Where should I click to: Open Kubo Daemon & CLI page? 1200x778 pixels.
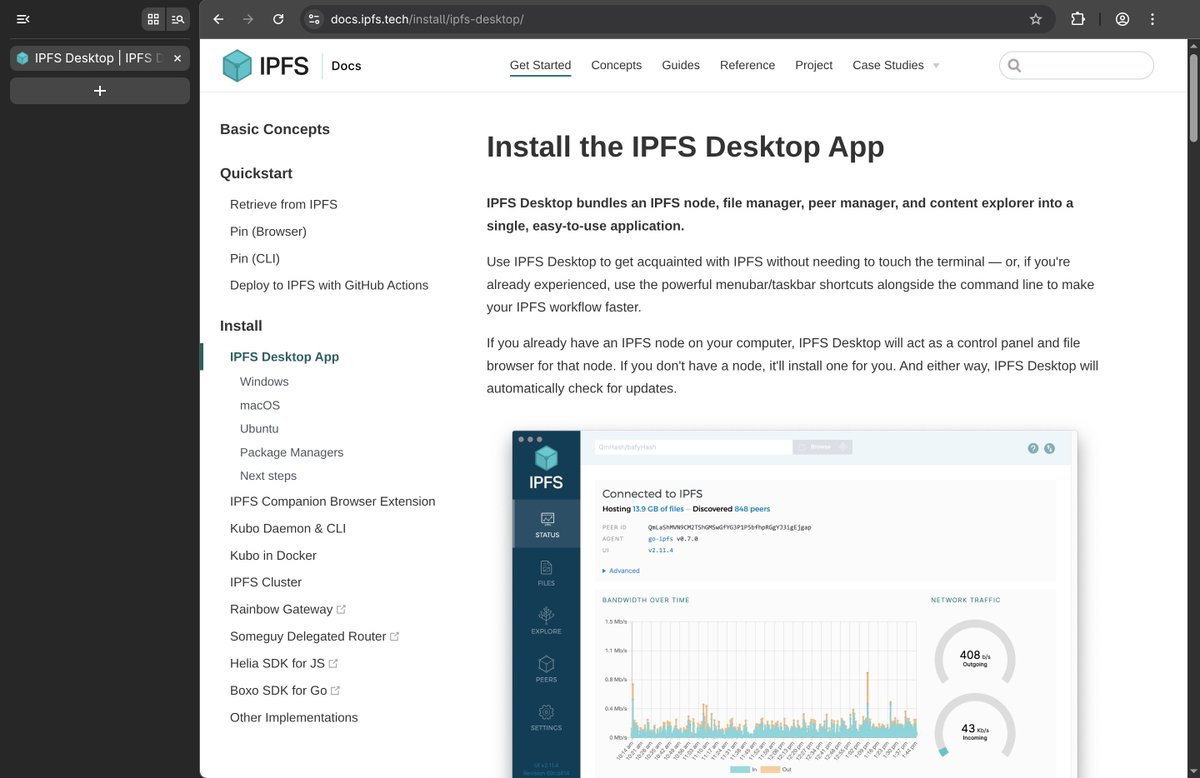288,528
